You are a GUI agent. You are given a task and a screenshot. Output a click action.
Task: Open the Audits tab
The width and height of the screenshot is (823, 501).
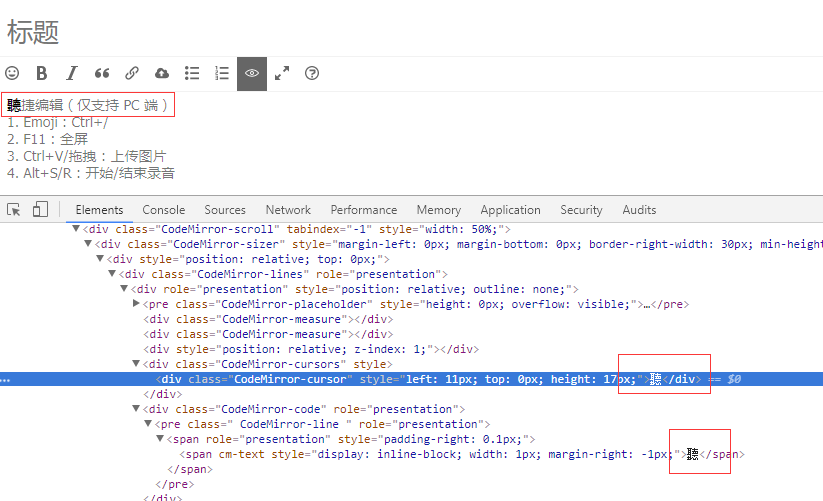click(x=639, y=210)
